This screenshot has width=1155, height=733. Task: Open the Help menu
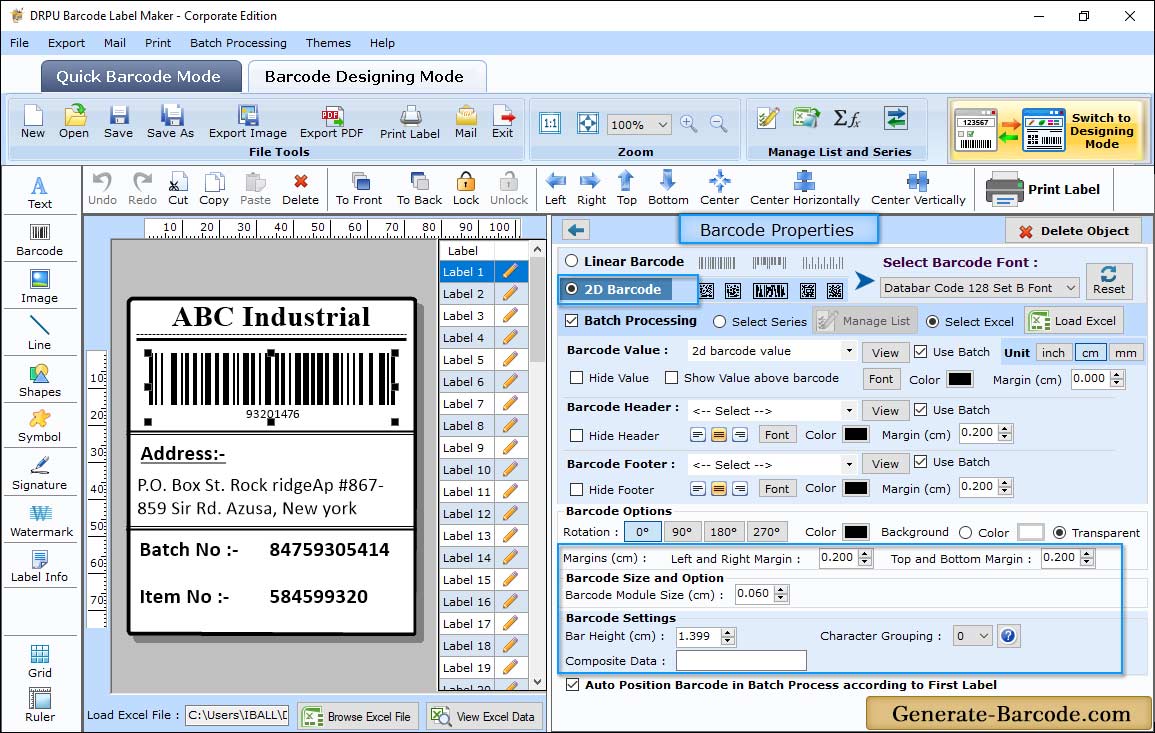[x=382, y=43]
